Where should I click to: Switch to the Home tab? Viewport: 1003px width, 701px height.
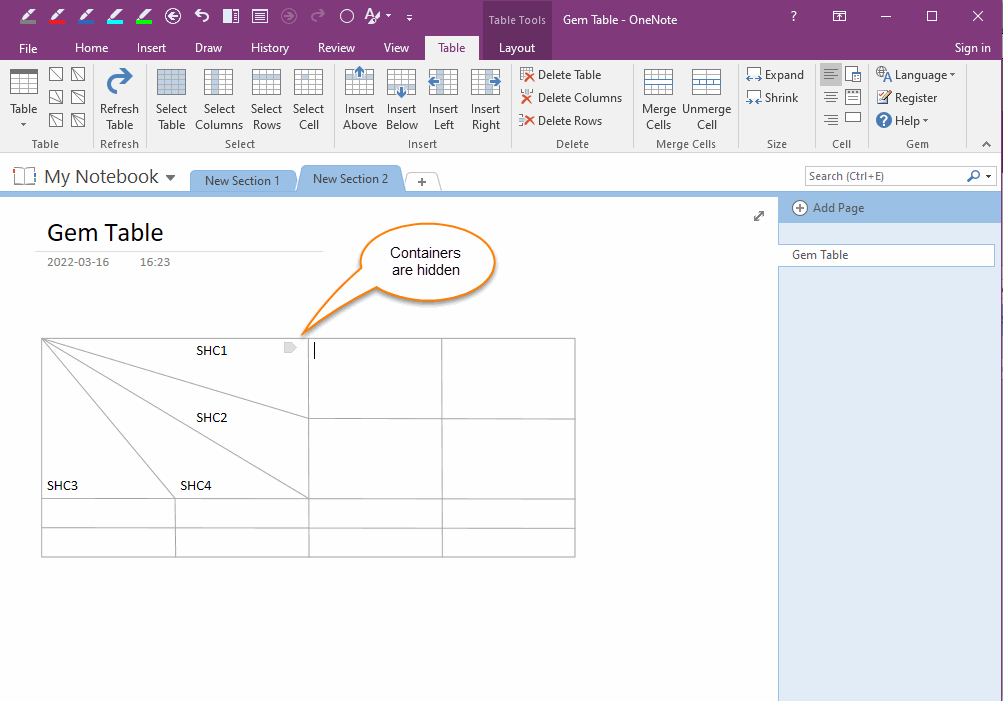tap(91, 48)
